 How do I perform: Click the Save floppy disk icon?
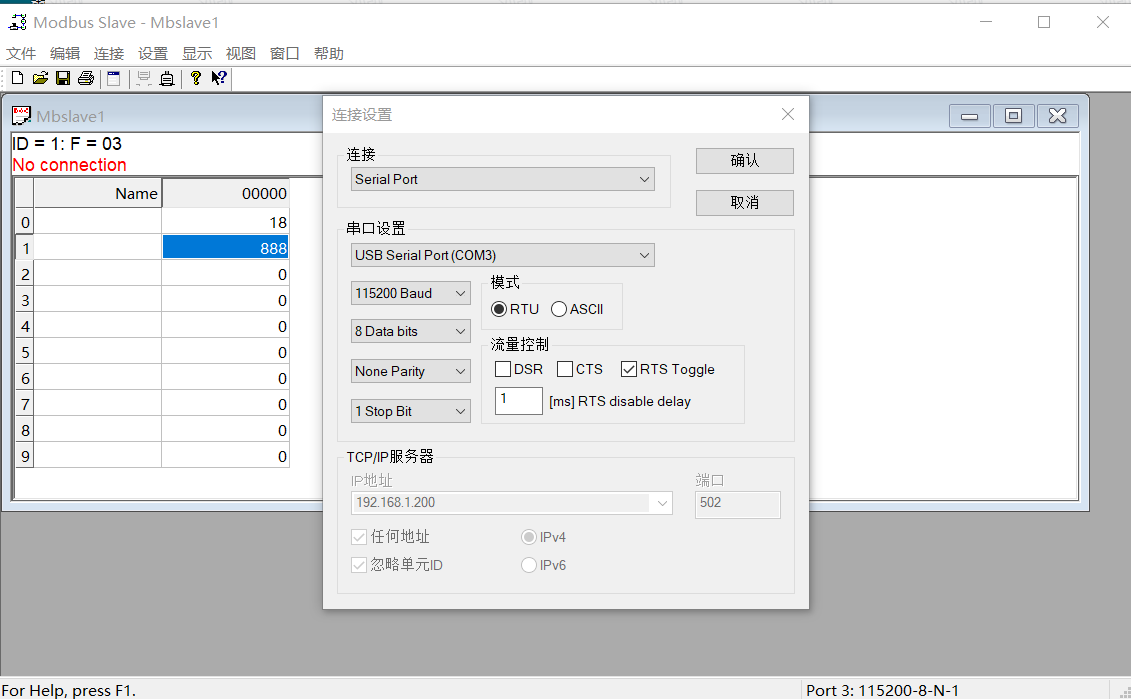[63, 78]
